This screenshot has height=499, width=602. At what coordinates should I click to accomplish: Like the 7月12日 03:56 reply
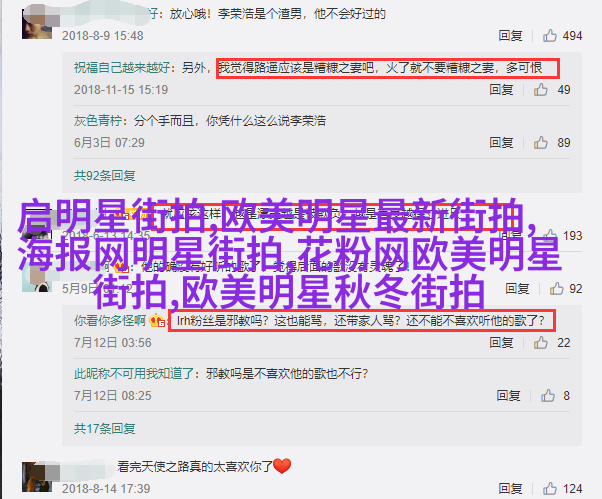point(540,342)
